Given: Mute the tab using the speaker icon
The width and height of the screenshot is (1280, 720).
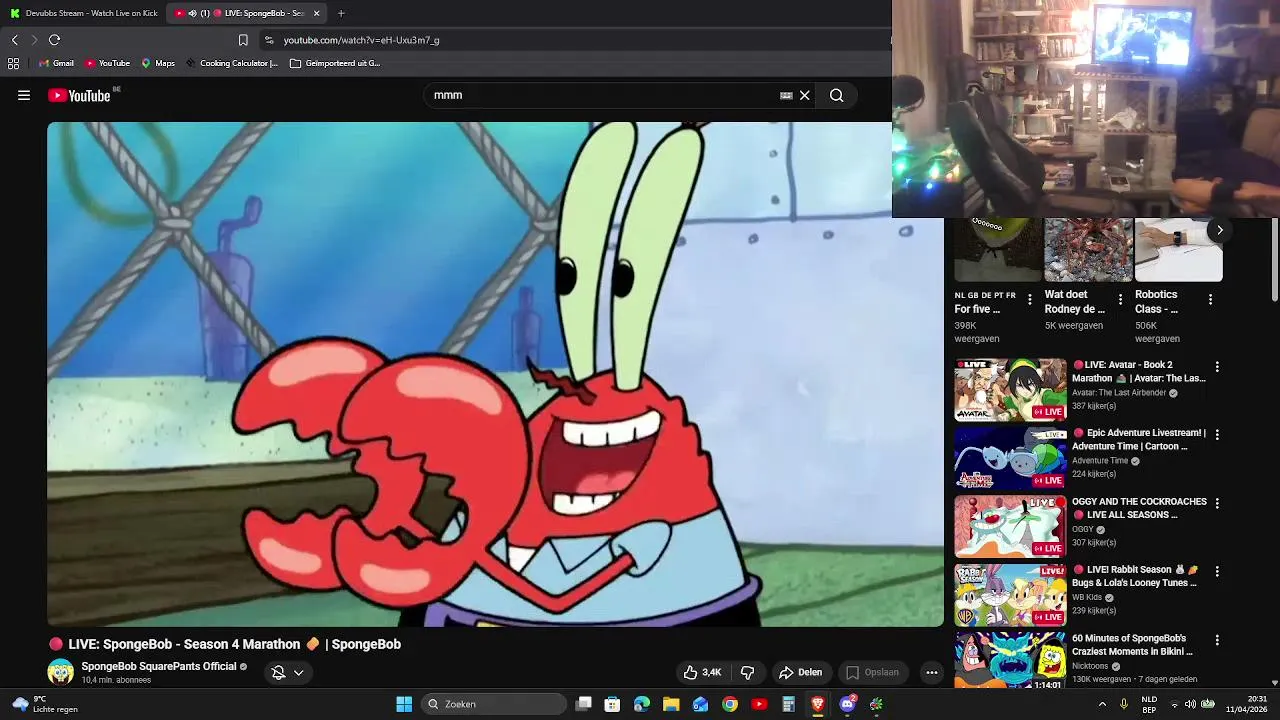Looking at the screenshot, I should coord(192,13).
